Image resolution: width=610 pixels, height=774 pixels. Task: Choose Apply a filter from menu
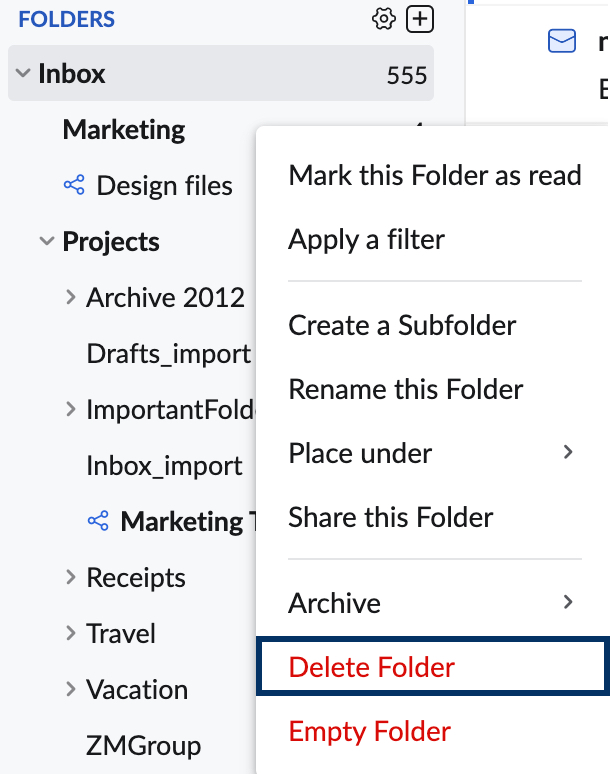point(366,240)
